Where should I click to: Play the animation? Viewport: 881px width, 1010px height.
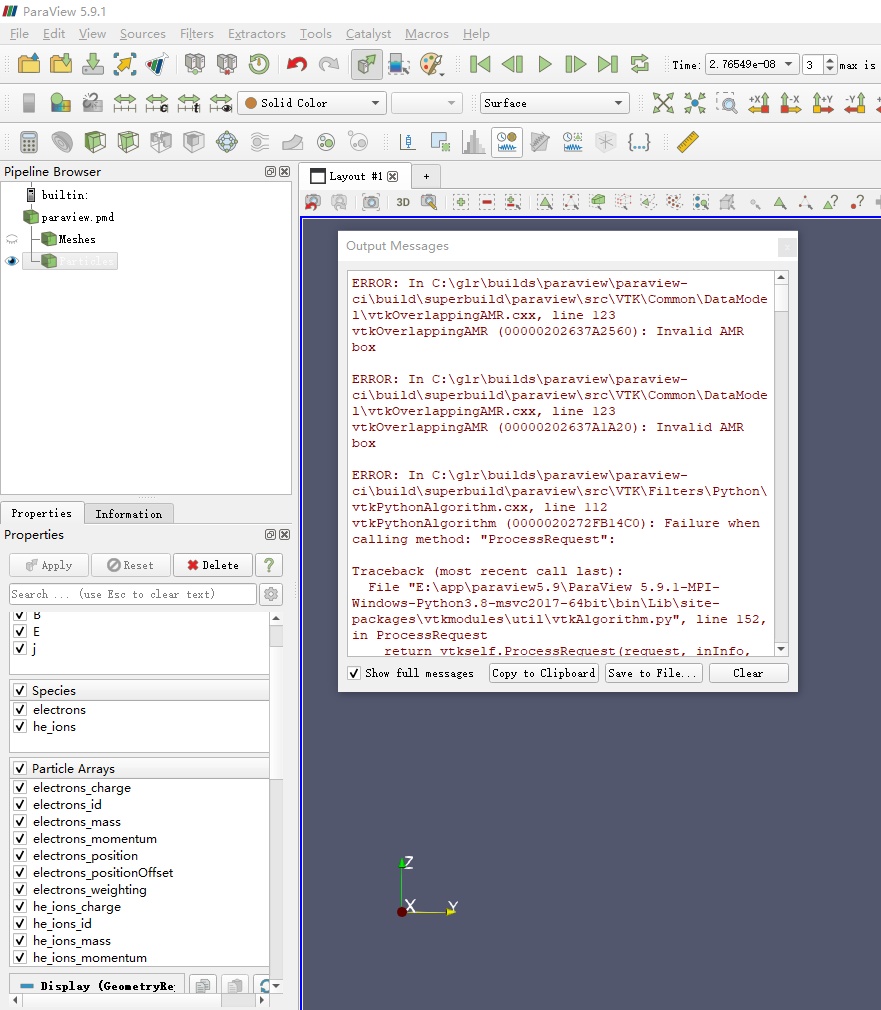[544, 64]
